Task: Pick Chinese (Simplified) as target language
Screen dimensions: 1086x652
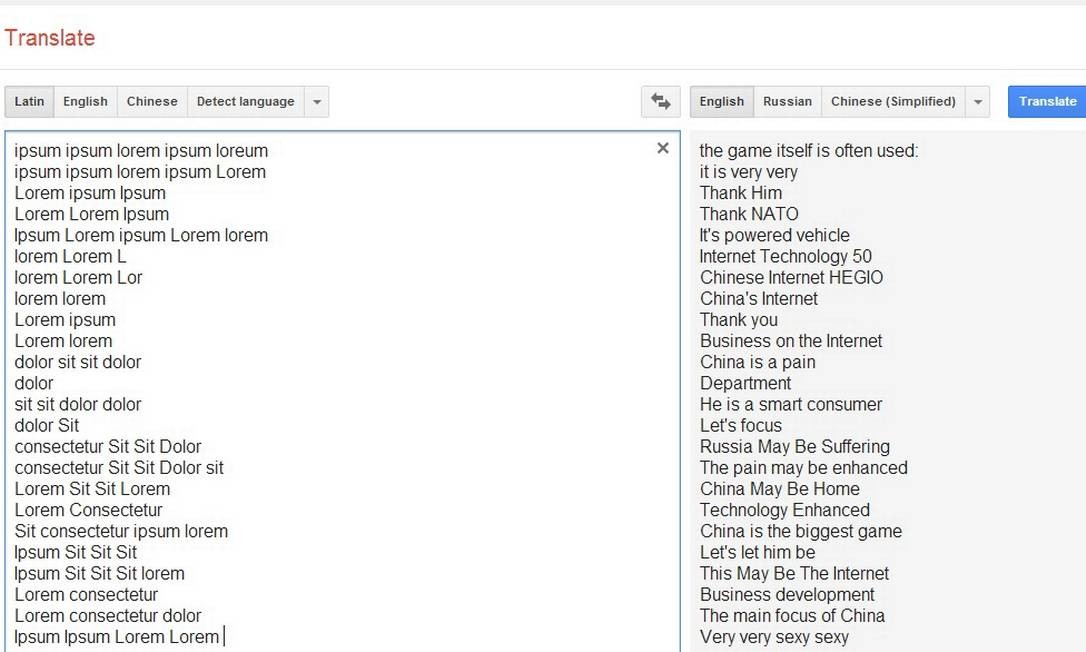Action: point(893,102)
